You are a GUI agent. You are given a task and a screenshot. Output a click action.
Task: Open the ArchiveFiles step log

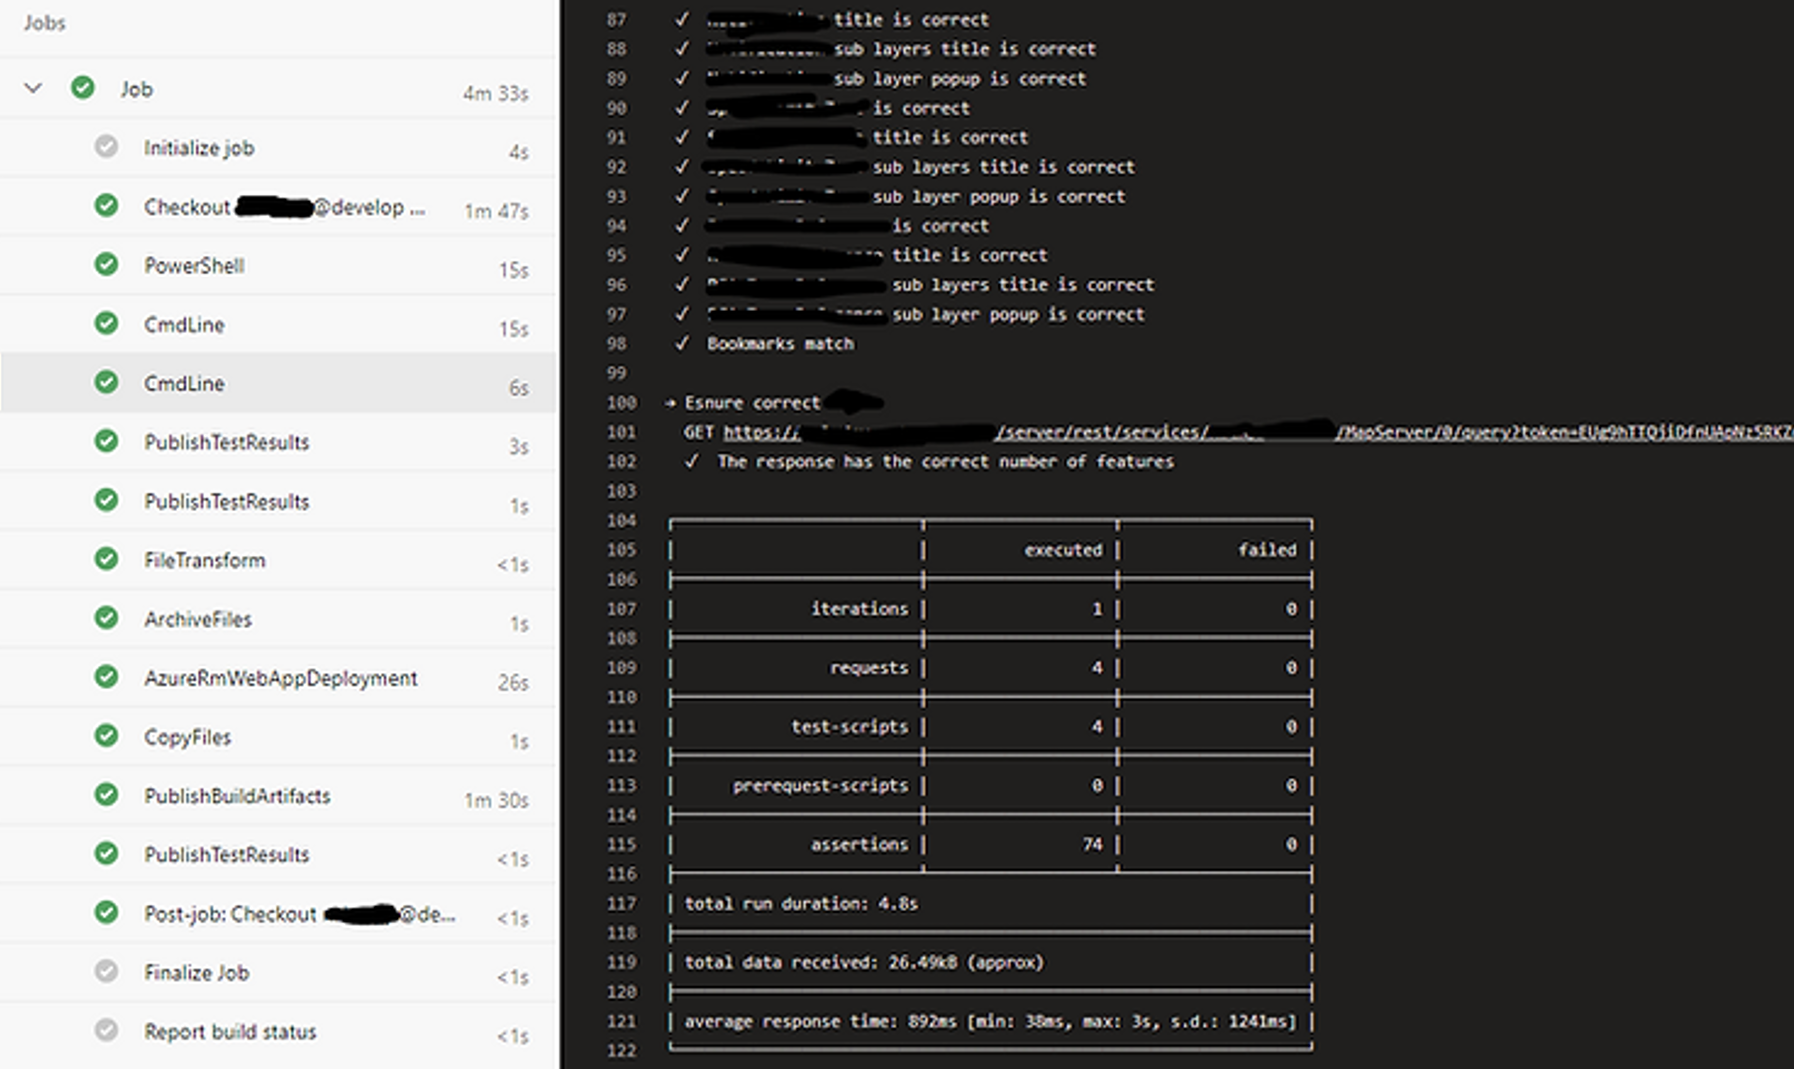279,619
